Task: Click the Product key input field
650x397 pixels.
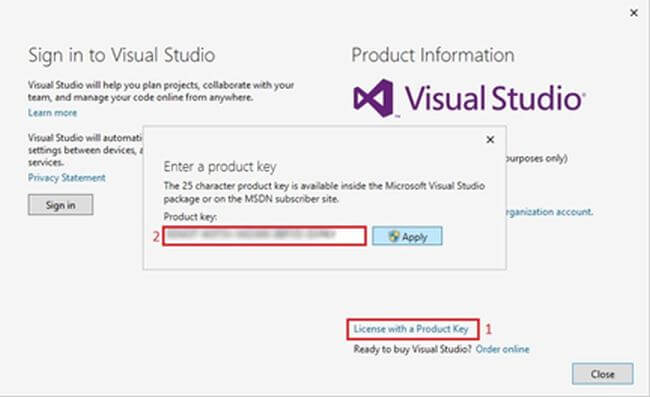Action: pos(264,236)
